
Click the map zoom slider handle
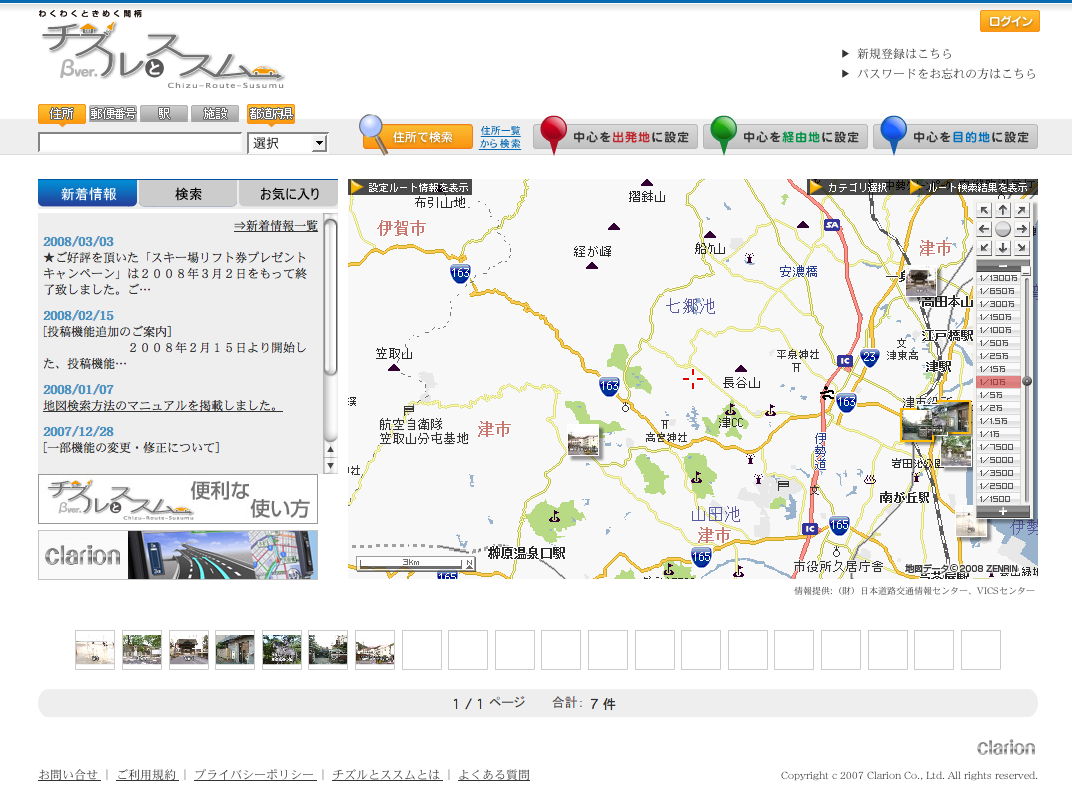click(x=1026, y=381)
